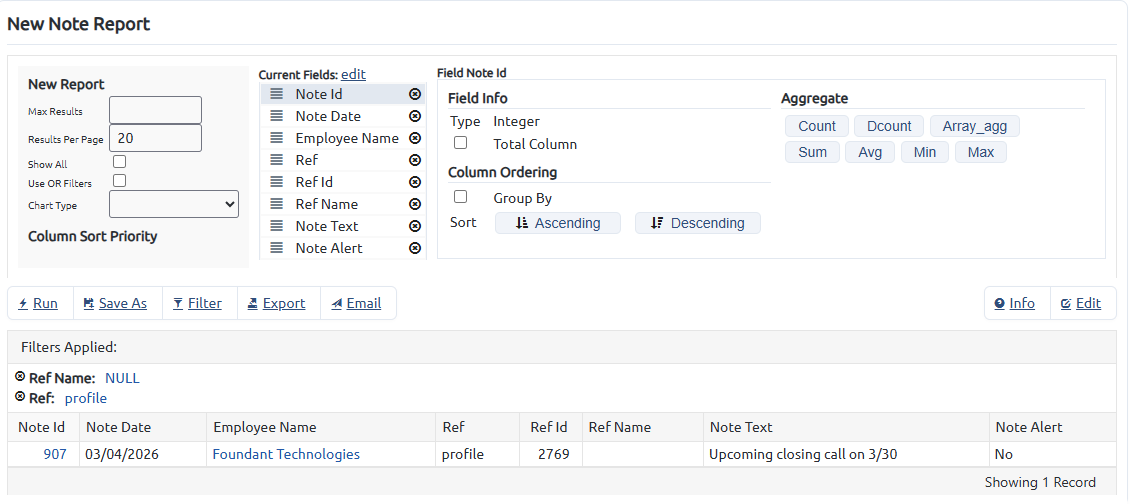Check the Total Column box
The image size is (1130, 504).
(461, 143)
